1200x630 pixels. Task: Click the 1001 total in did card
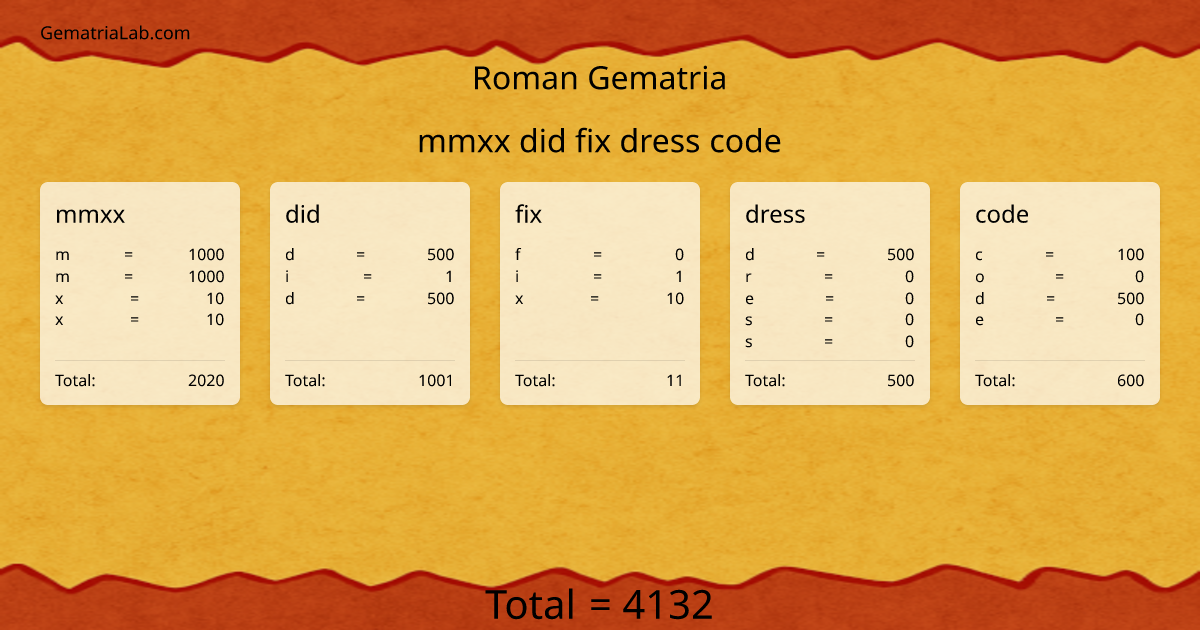[436, 380]
